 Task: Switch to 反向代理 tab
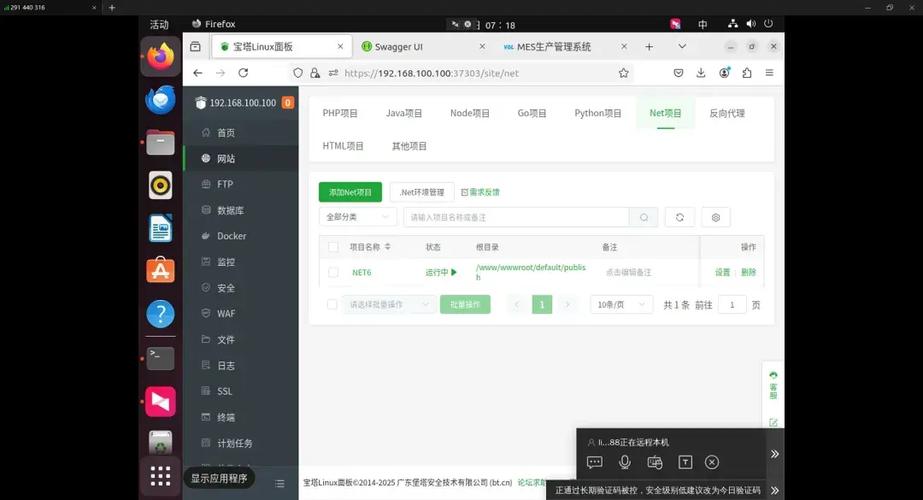tap(727, 113)
